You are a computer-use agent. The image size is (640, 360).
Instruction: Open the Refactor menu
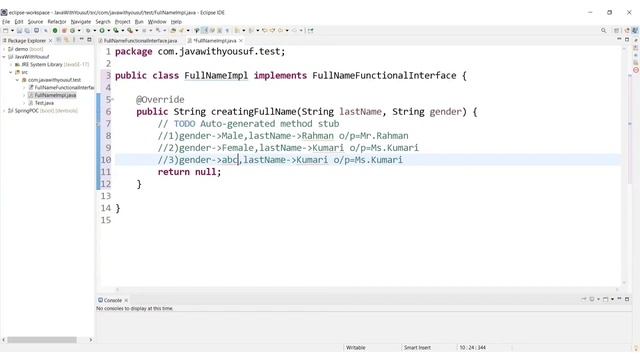57,22
